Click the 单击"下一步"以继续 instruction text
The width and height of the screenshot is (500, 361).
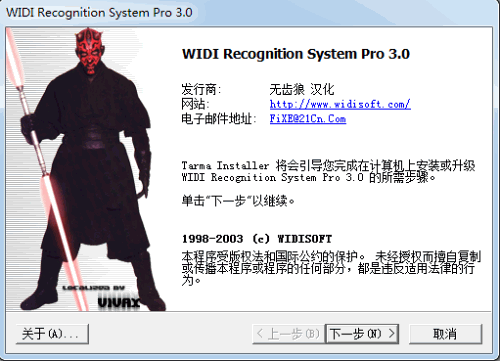point(238,201)
